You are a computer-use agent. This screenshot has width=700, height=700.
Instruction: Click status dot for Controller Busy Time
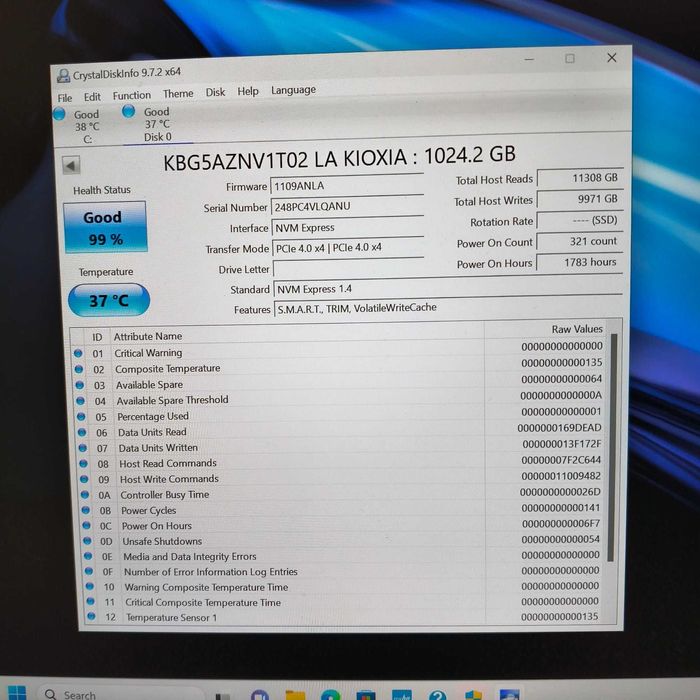pos(85,495)
